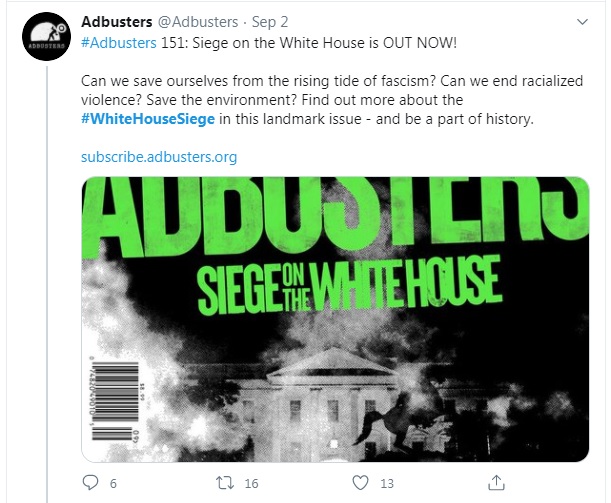Visit the subscribe.adbusters.org link

click(x=159, y=157)
